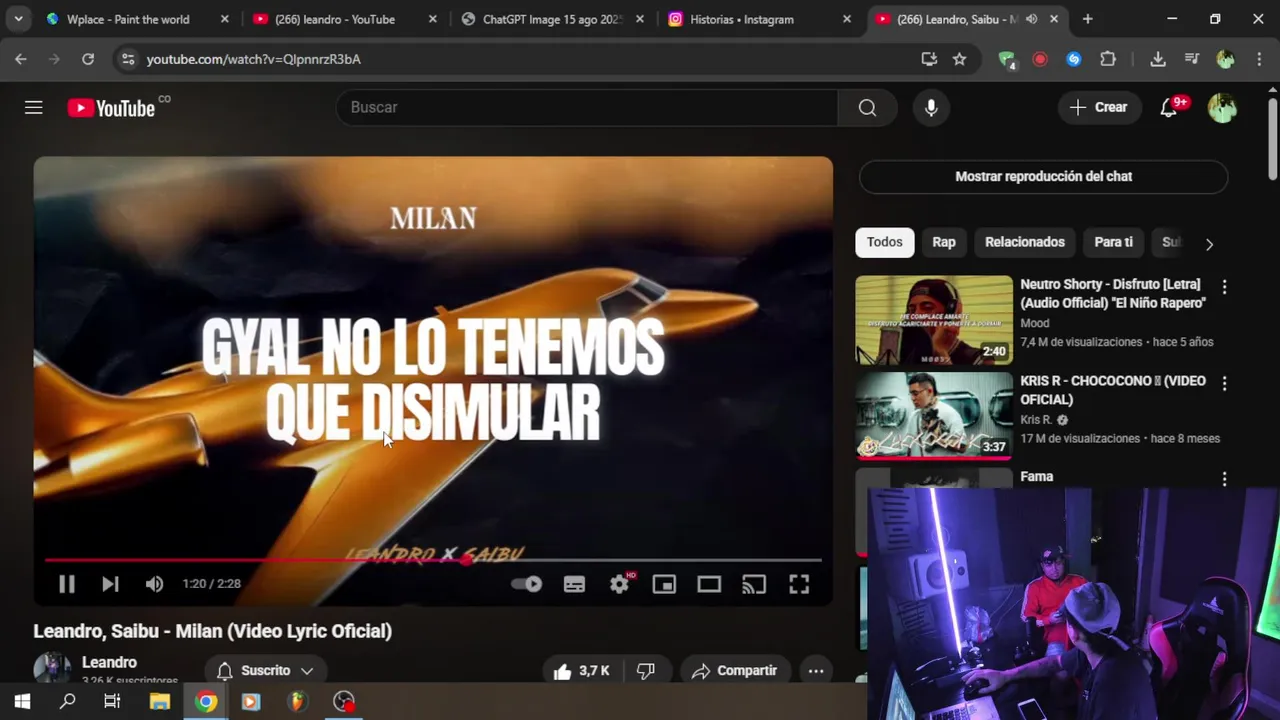The width and height of the screenshot is (1280, 720).
Task: Go back in the browser
Action: (x=21, y=59)
